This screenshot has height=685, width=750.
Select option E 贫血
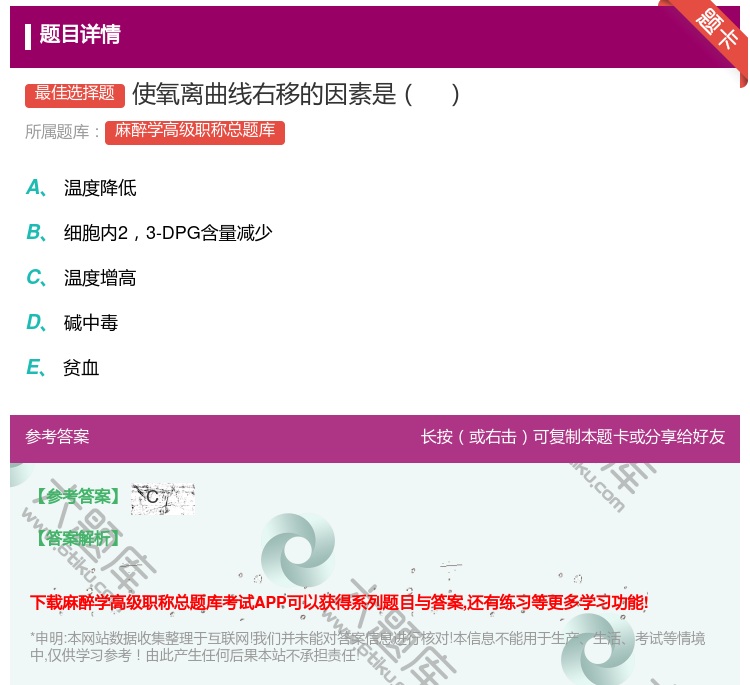pos(63,368)
